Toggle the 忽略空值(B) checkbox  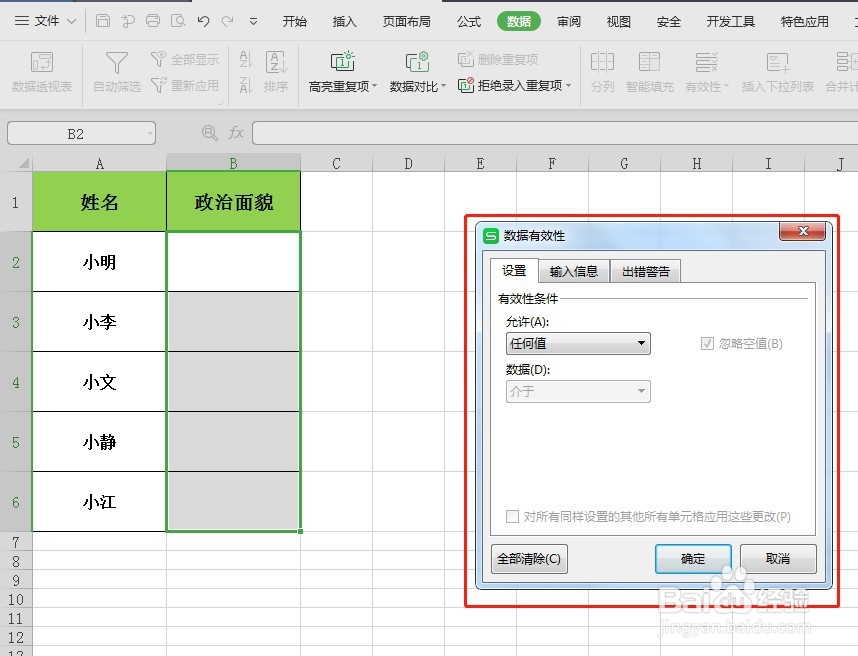[709, 343]
